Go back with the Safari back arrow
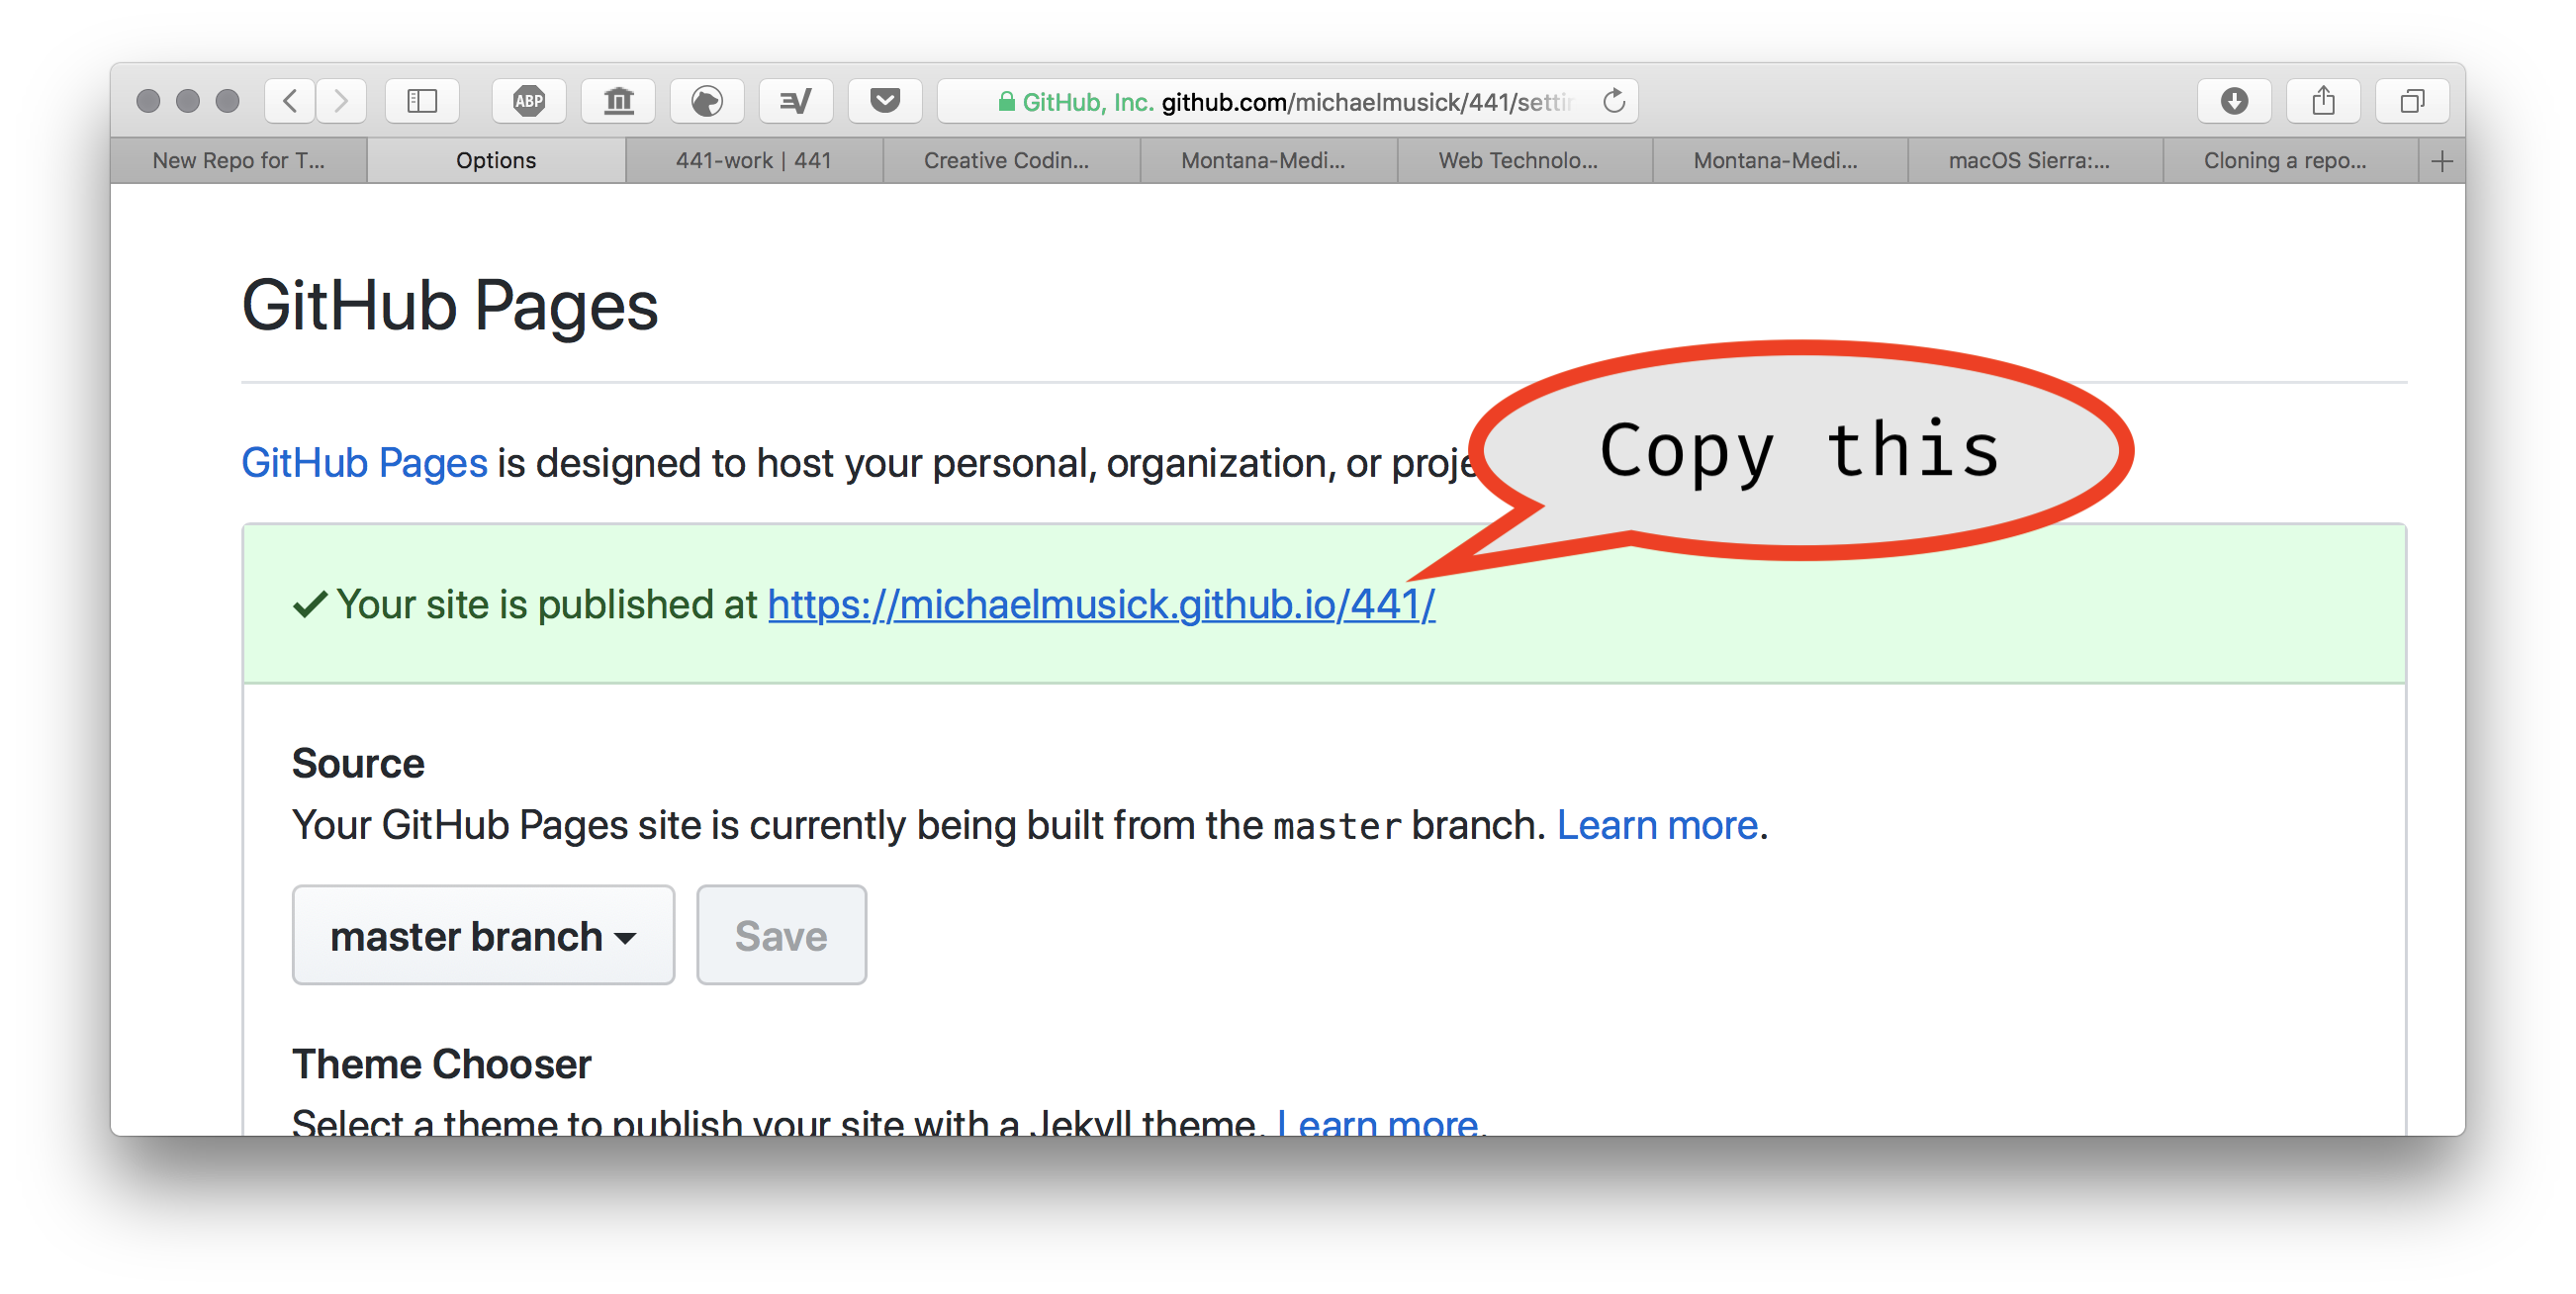 click(x=290, y=101)
